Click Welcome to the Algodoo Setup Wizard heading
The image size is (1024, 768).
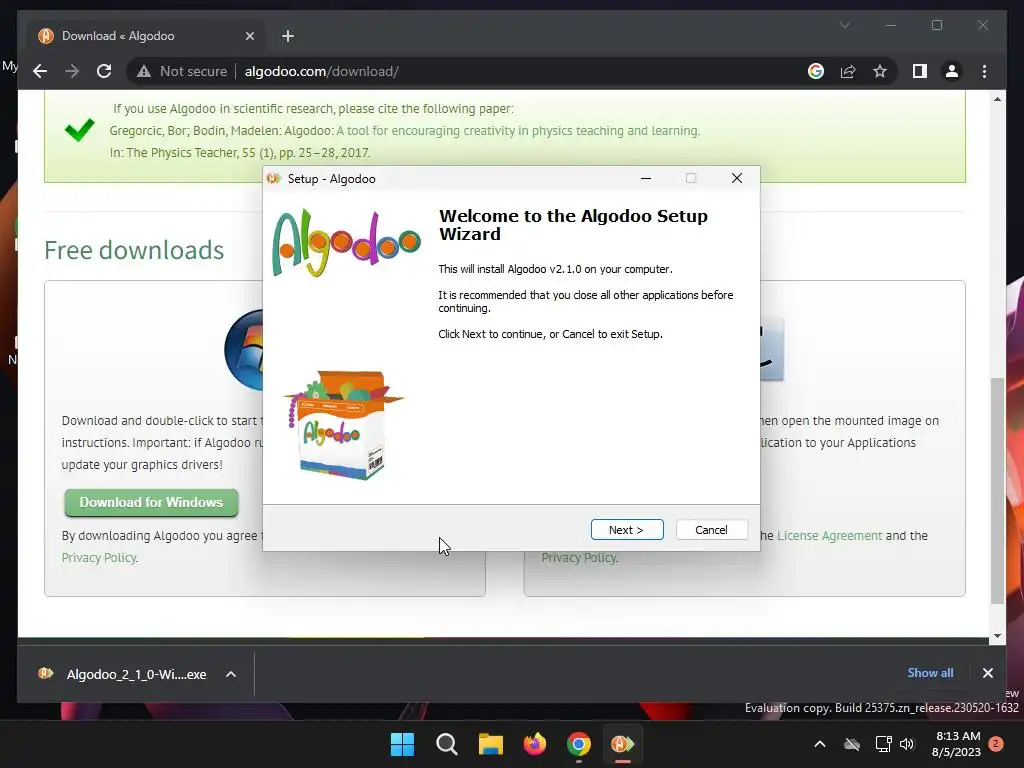[573, 225]
